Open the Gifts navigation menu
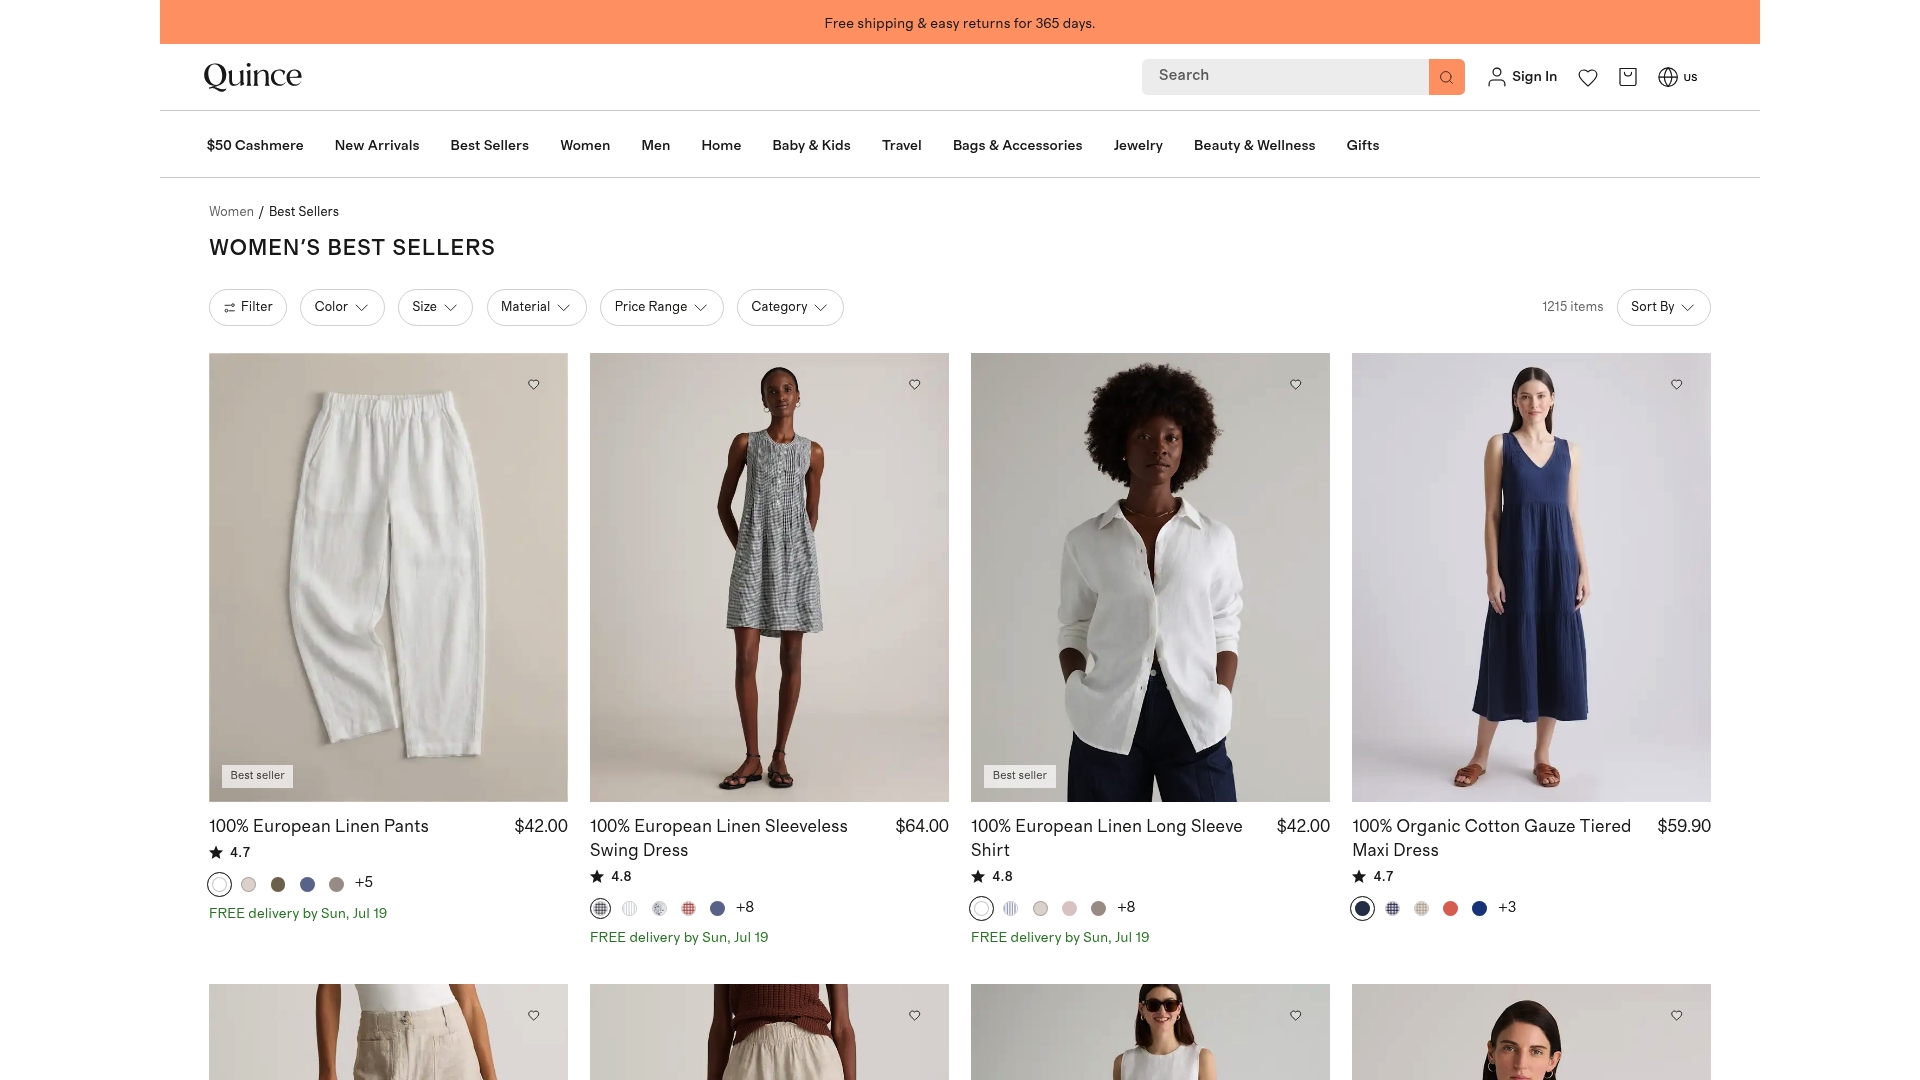 [1363, 145]
